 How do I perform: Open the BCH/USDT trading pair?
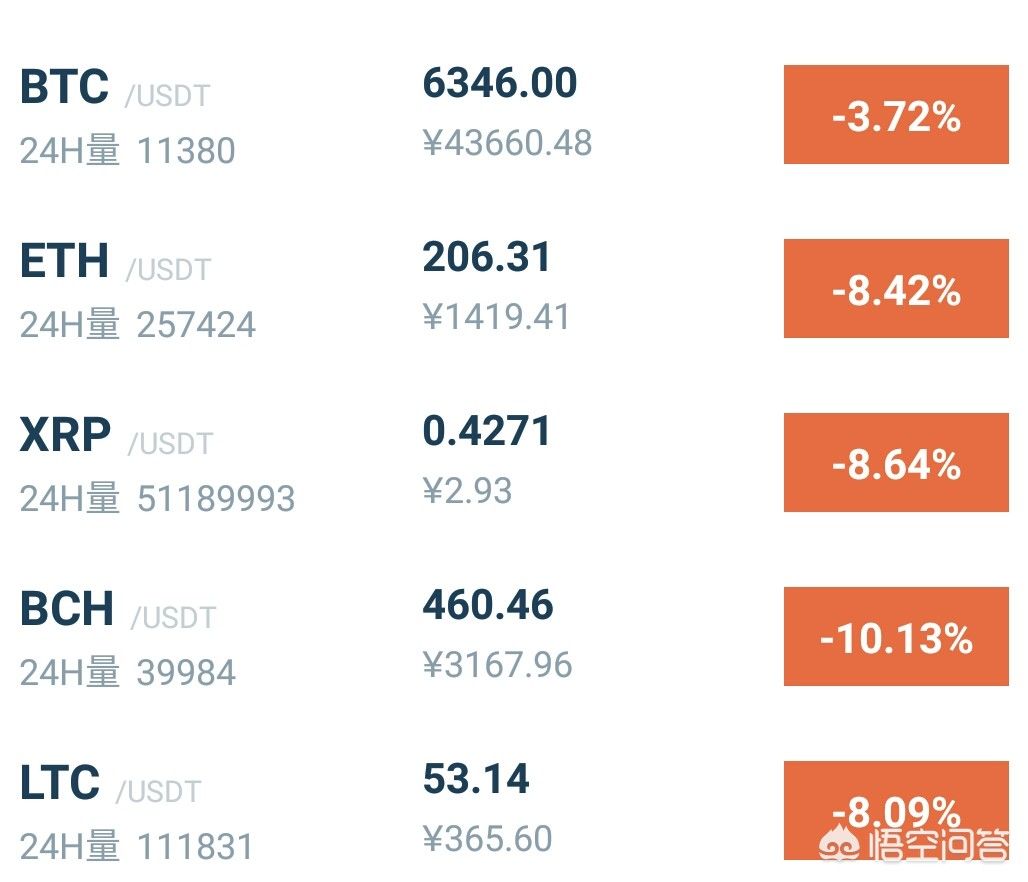(x=66, y=610)
